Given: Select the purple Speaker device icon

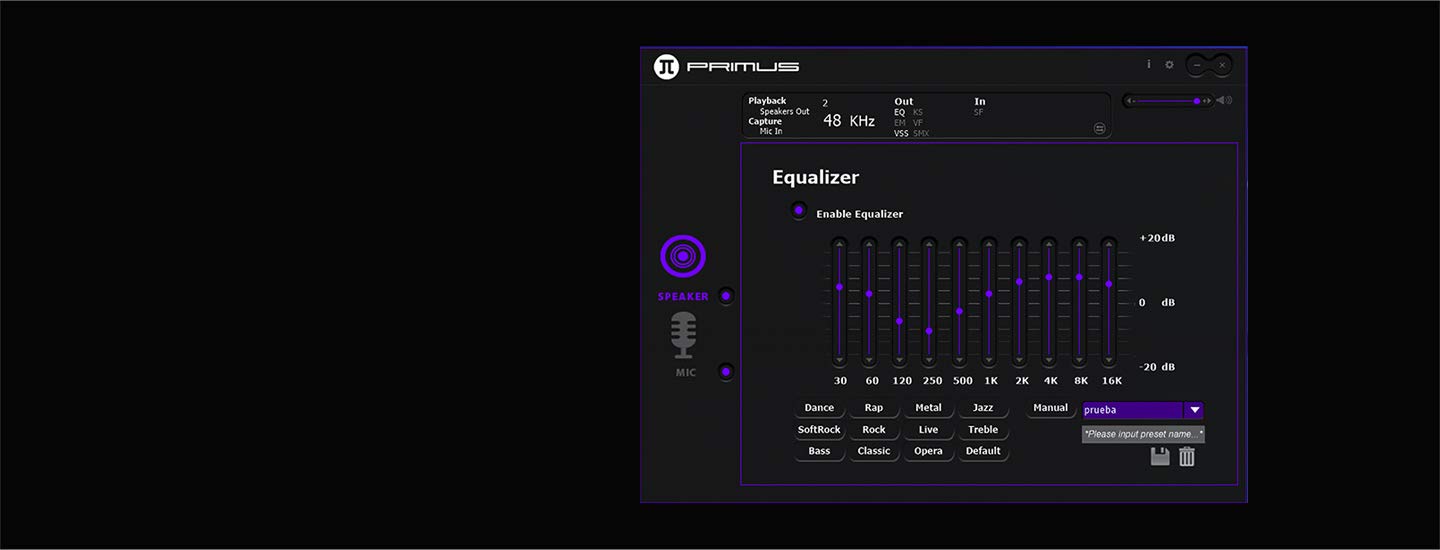Looking at the screenshot, I should click(x=683, y=257).
